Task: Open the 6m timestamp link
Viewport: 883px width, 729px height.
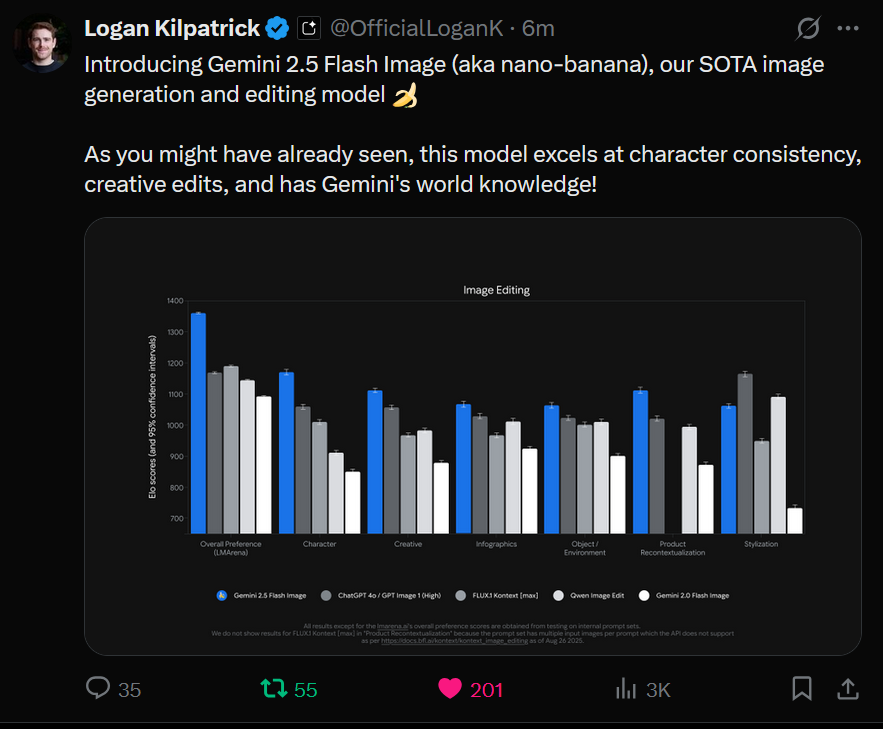Action: [x=538, y=29]
